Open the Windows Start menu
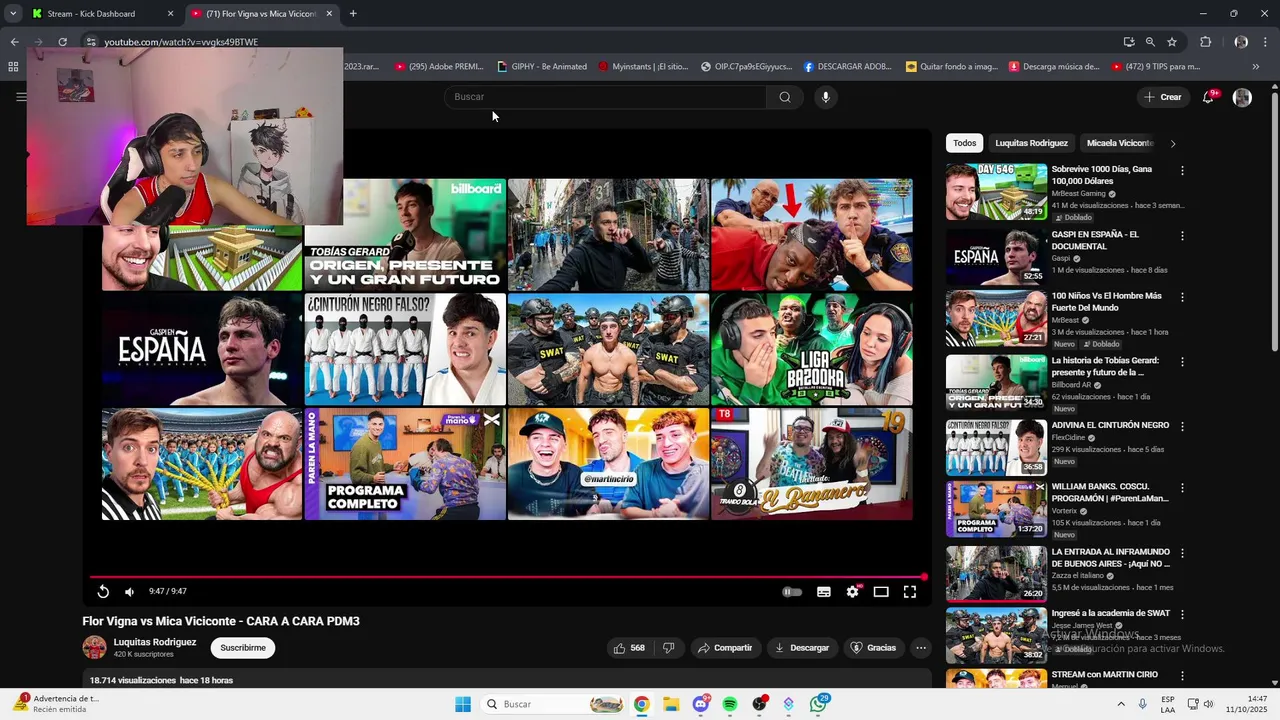 coord(463,704)
